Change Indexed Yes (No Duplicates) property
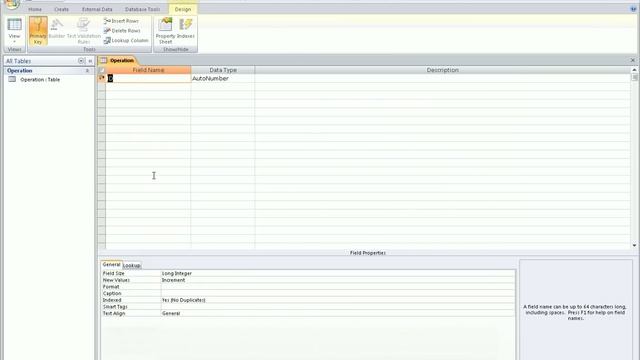Image resolution: width=640 pixels, height=360 pixels. point(338,300)
